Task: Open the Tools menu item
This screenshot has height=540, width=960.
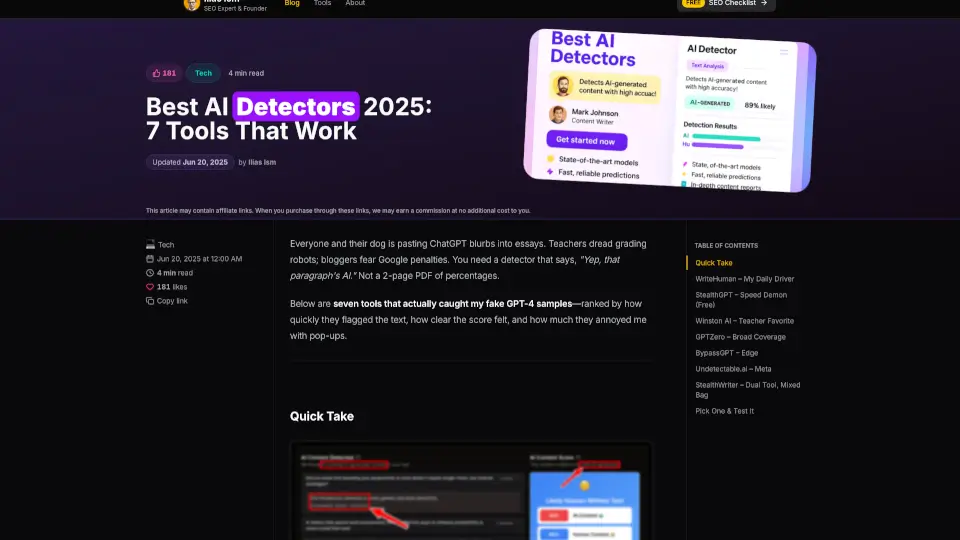Action: pyautogui.click(x=322, y=3)
